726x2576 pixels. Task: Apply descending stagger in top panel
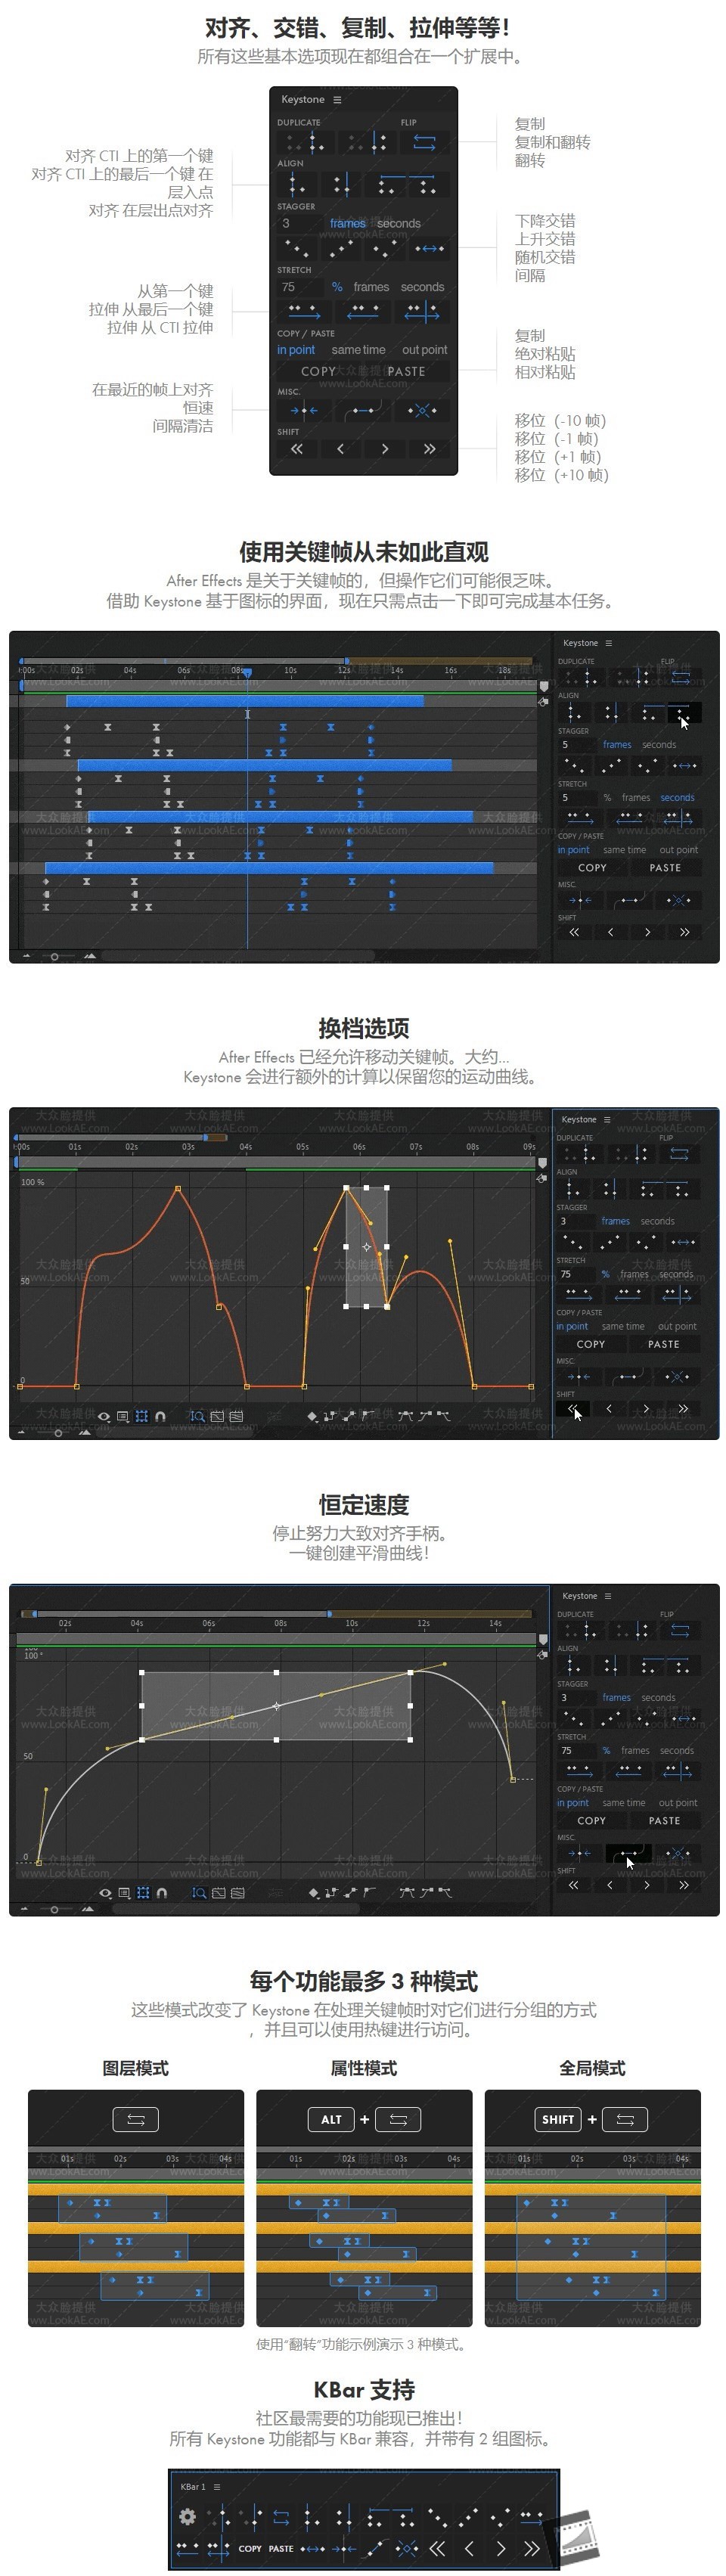coord(296,247)
